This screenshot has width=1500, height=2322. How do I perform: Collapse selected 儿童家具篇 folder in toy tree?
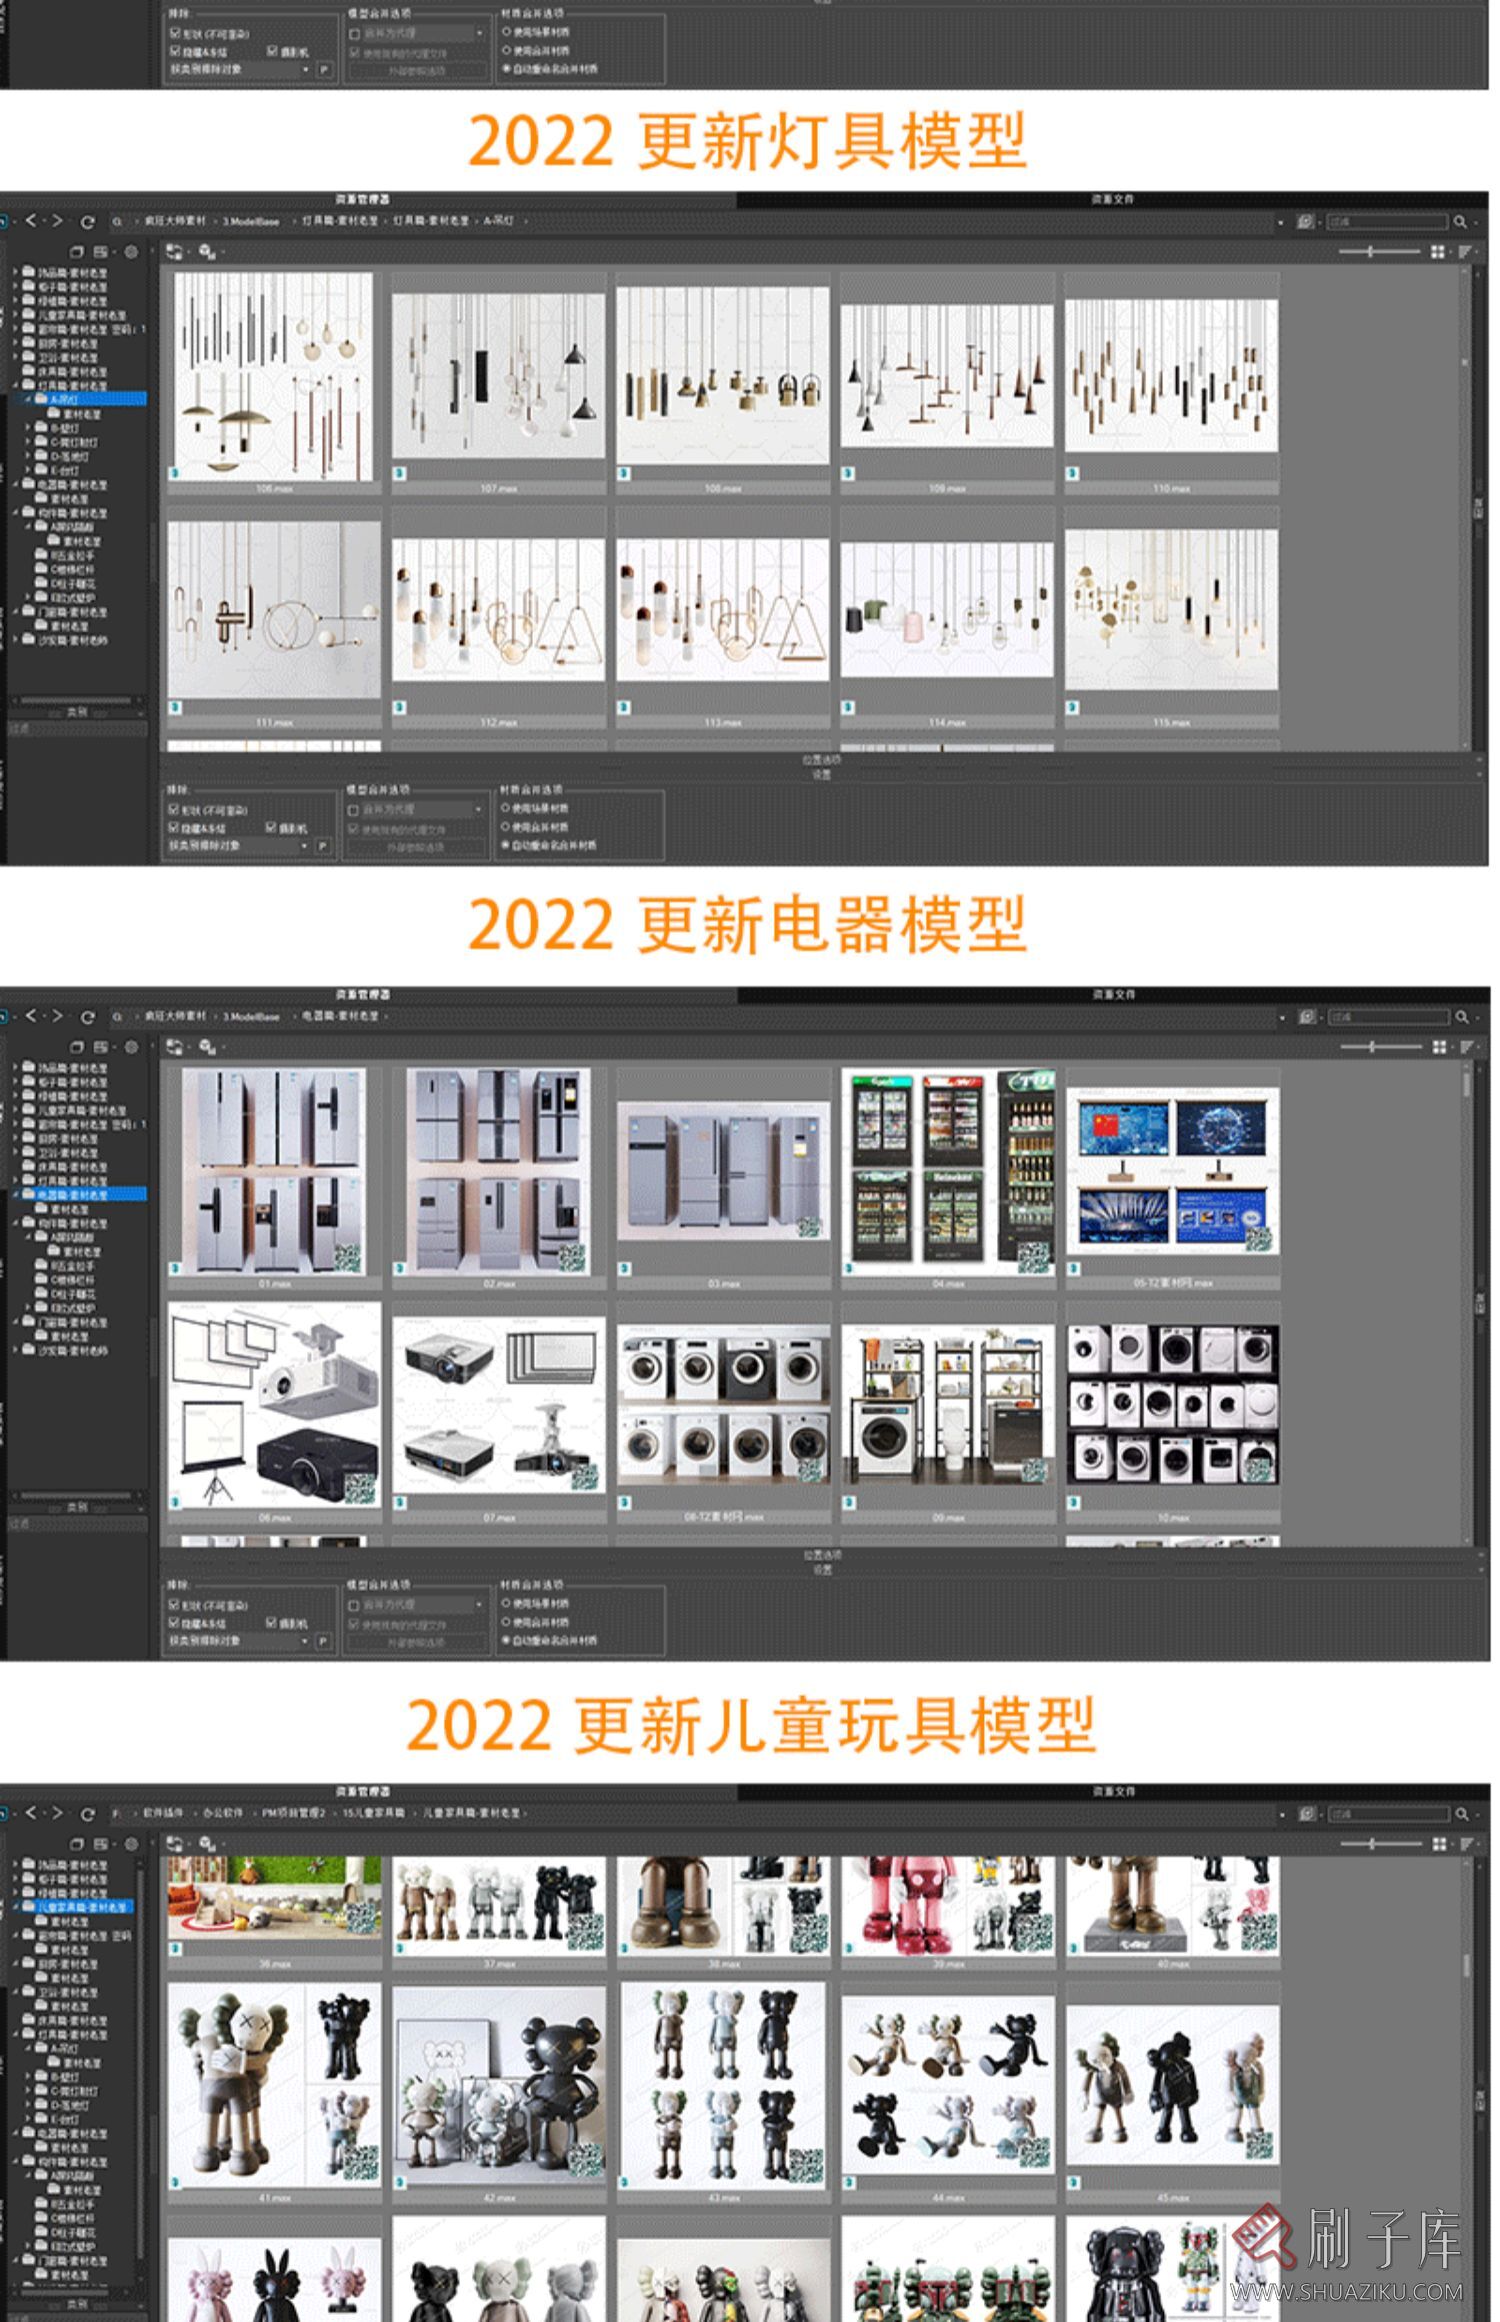16,1907
